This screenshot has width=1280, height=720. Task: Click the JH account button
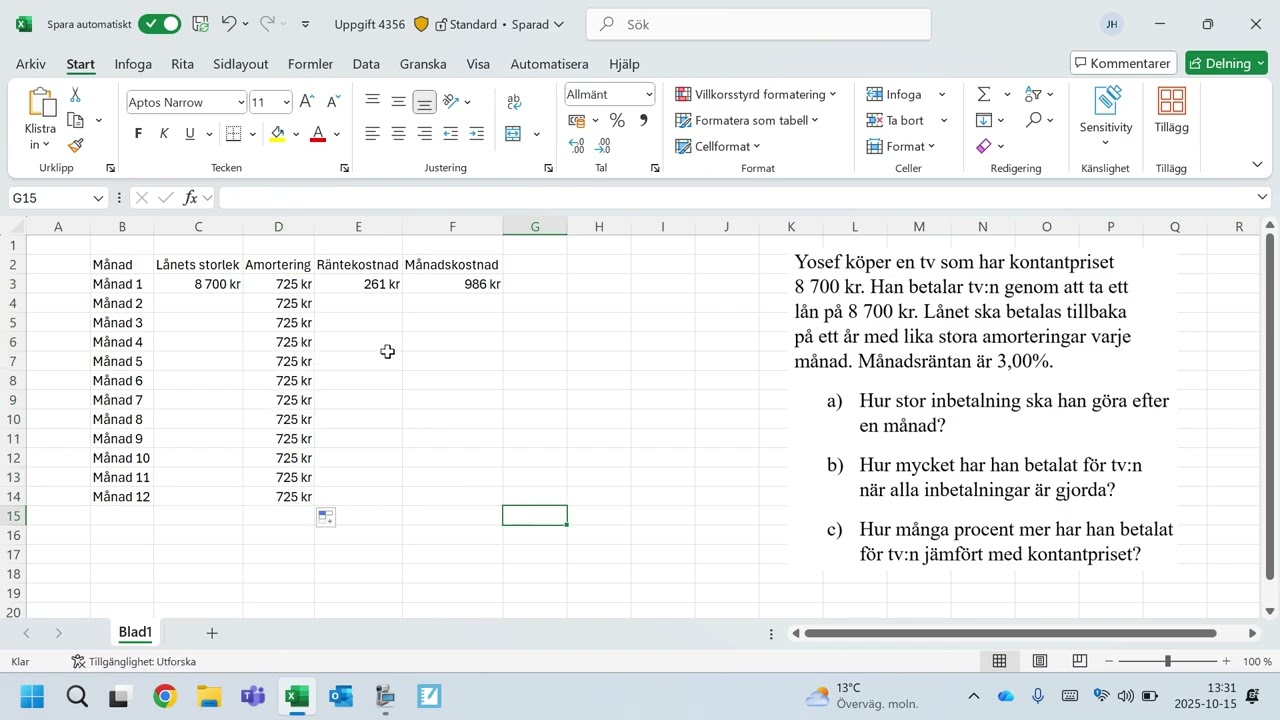pyautogui.click(x=1112, y=24)
